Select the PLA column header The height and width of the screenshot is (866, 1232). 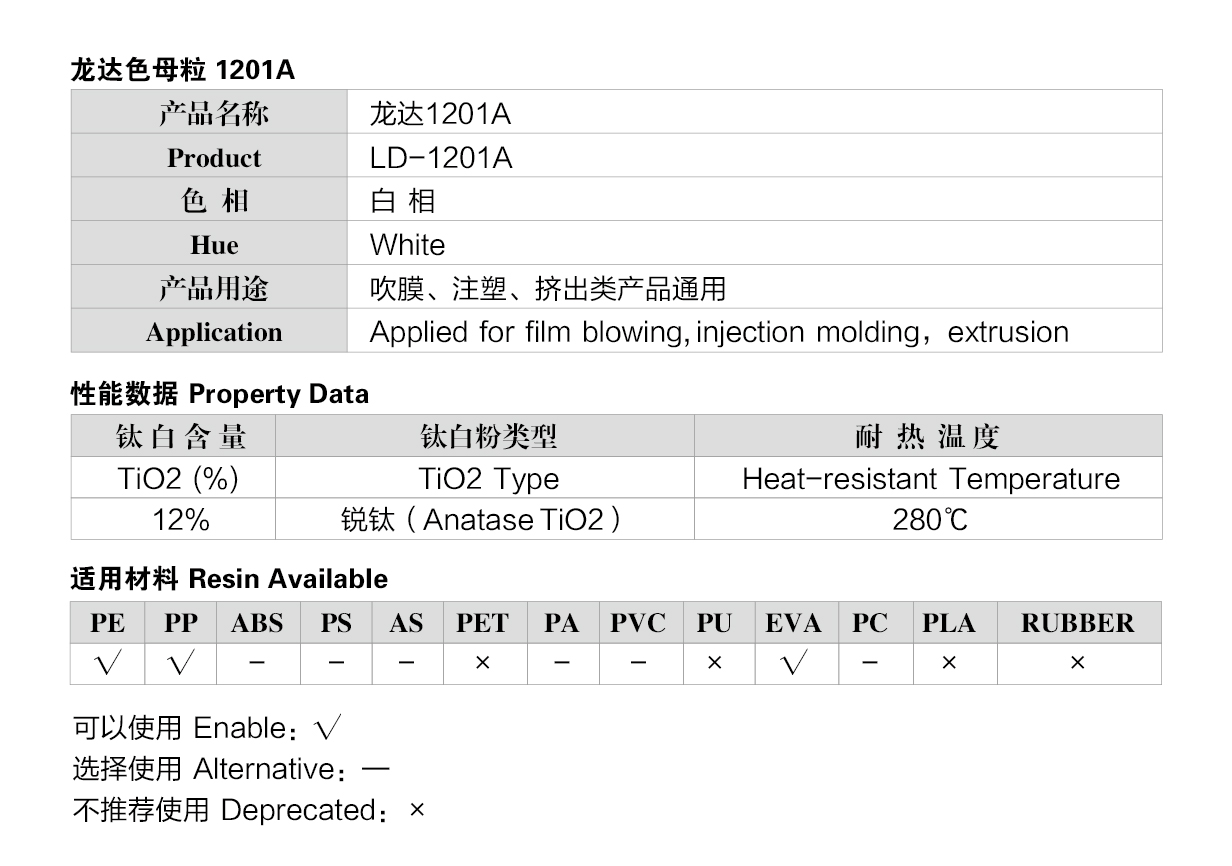[x=949, y=623]
